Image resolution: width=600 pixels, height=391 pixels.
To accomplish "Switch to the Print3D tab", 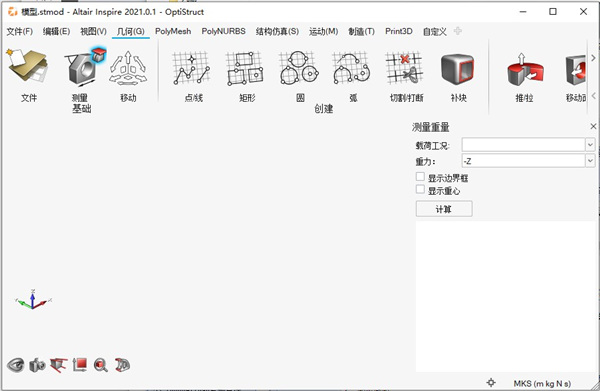I will pos(399,31).
